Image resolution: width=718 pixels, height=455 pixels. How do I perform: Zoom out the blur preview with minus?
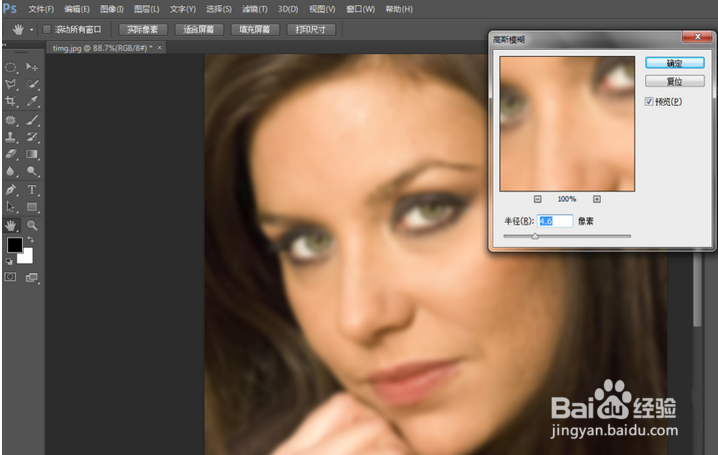(x=538, y=199)
